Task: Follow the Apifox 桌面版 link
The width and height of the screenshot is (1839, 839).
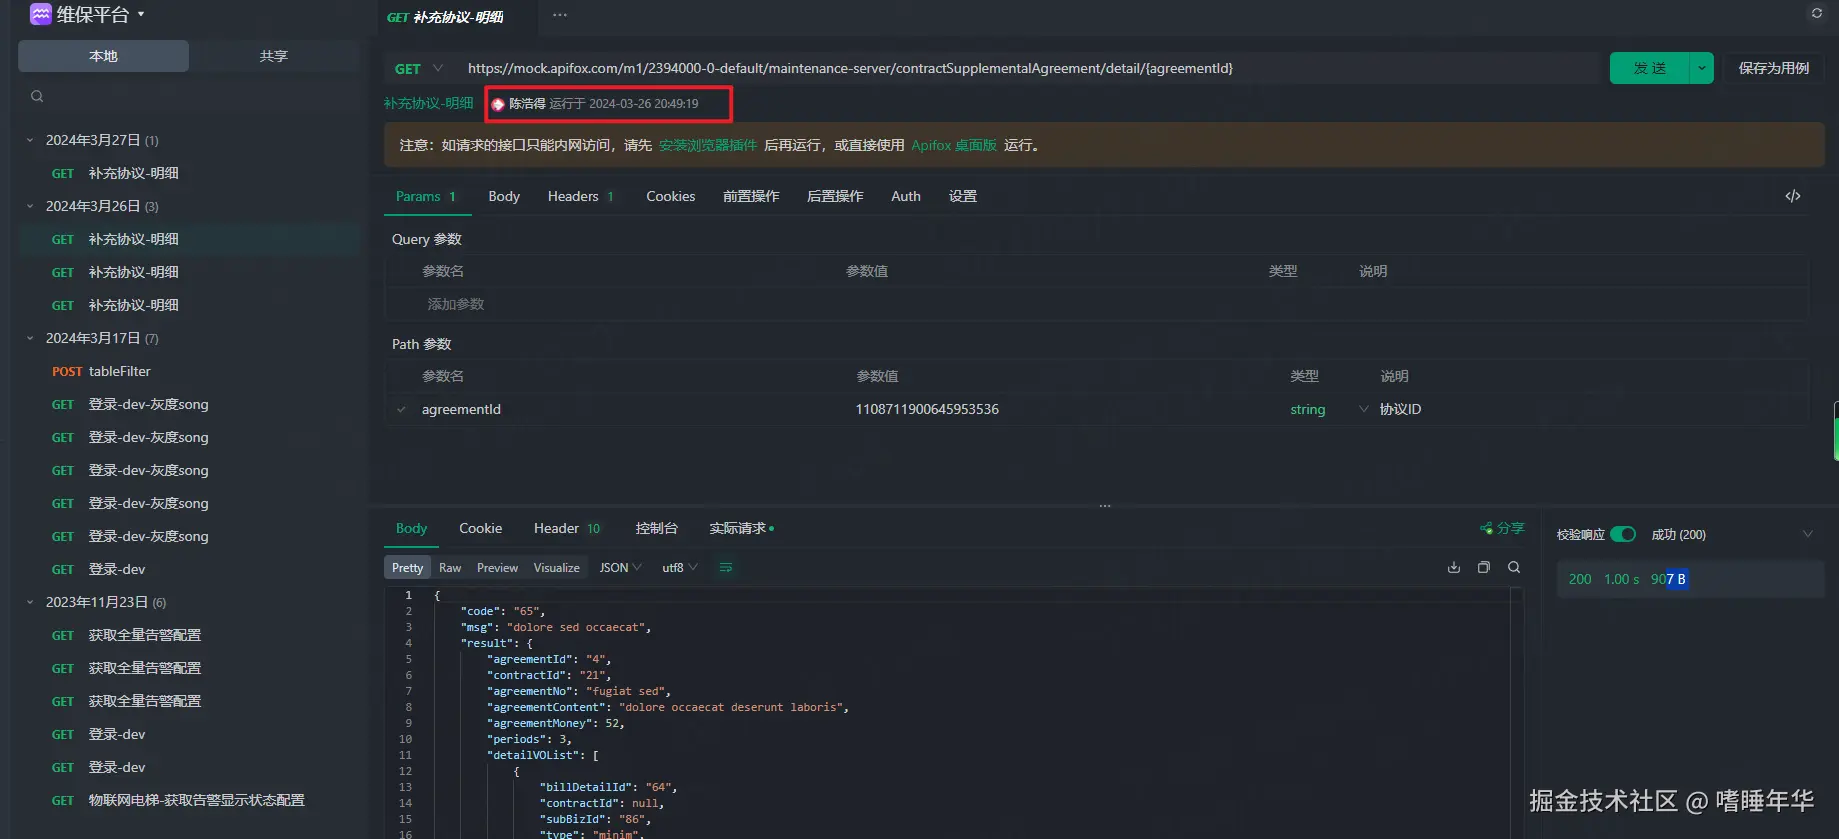Action: coord(954,145)
